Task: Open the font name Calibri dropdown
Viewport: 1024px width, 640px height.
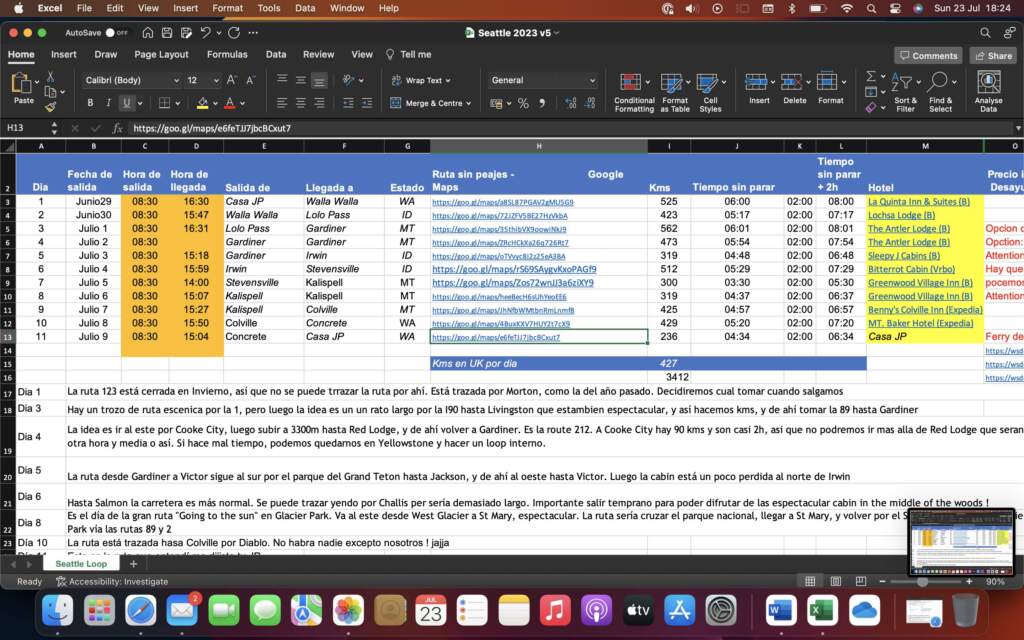Action: point(176,80)
